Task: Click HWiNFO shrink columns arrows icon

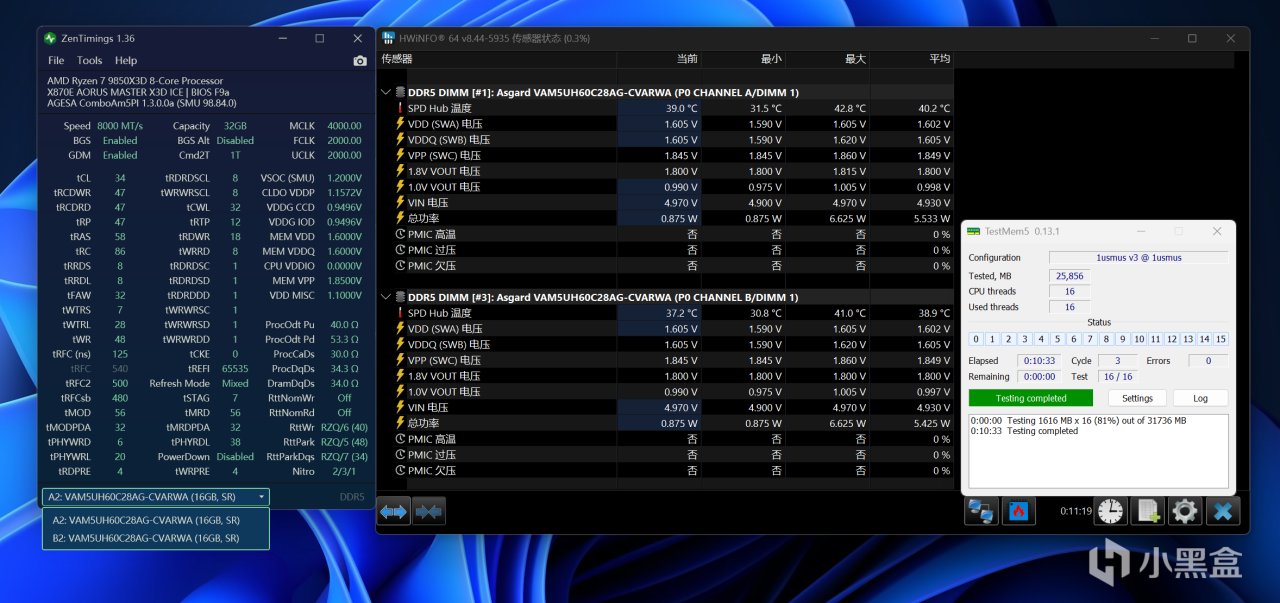Action: 429,511
